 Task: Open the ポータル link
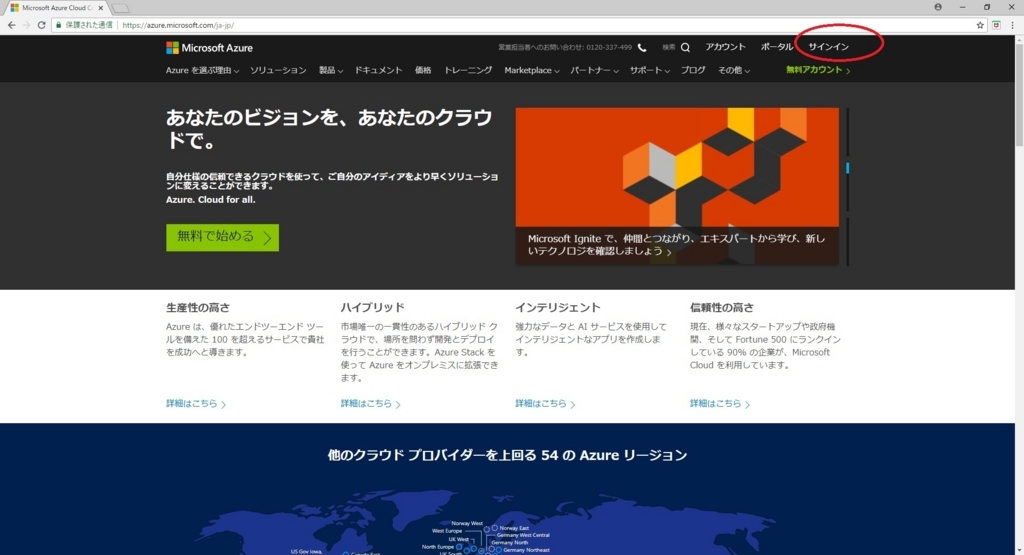[x=776, y=47]
